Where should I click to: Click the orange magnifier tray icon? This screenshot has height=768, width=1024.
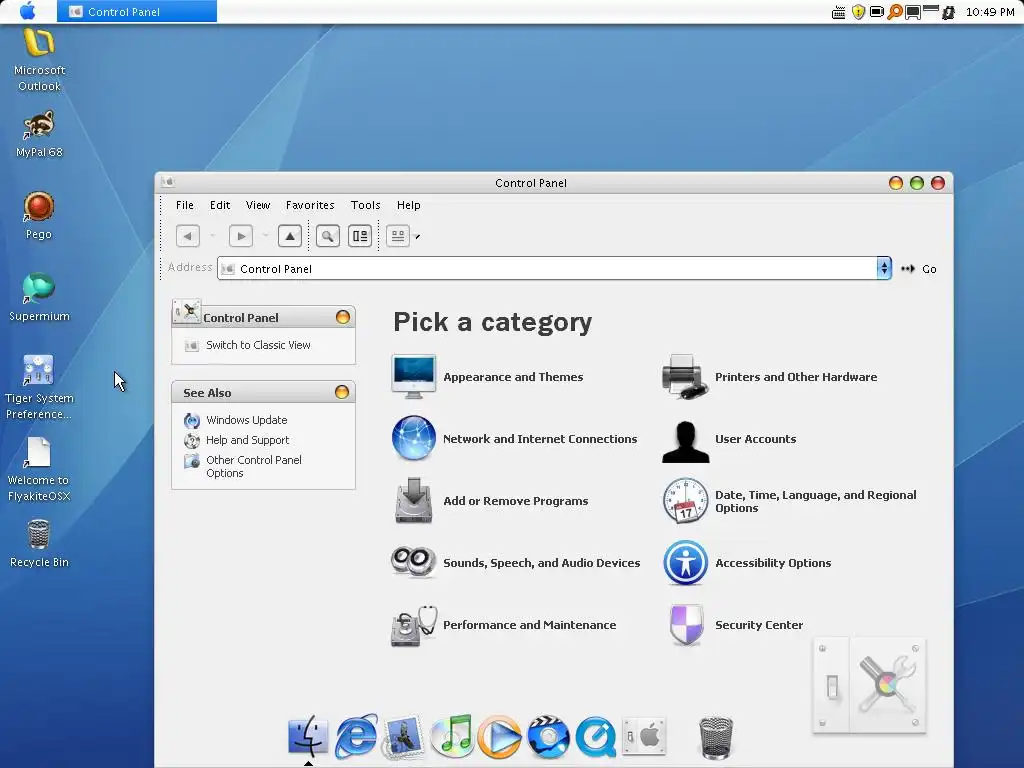coord(895,12)
